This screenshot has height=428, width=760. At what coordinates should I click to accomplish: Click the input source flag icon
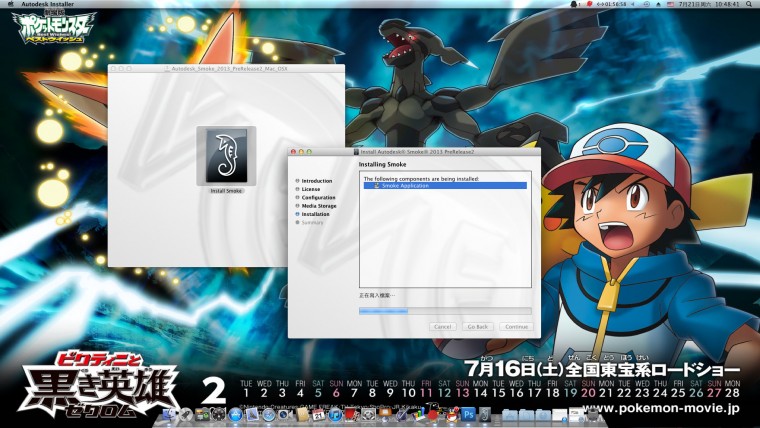tap(670, 4)
